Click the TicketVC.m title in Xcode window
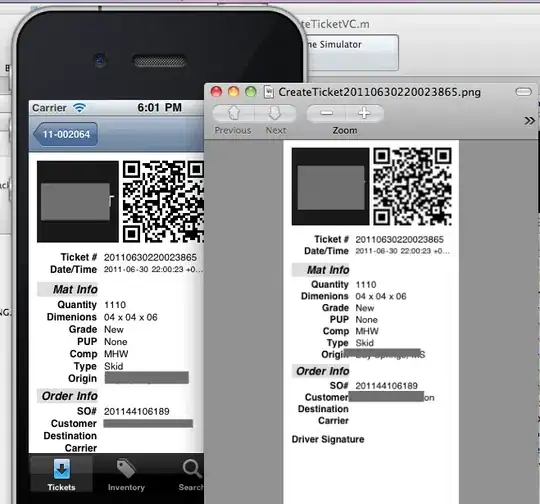The height and width of the screenshot is (504, 540). pos(335,24)
